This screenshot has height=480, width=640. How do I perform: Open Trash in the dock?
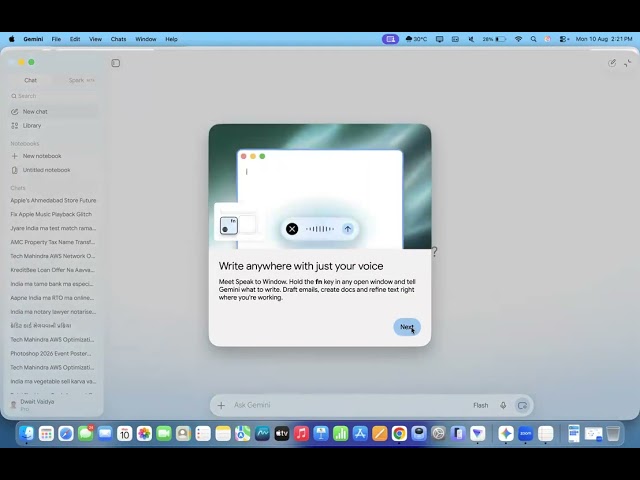(613, 433)
